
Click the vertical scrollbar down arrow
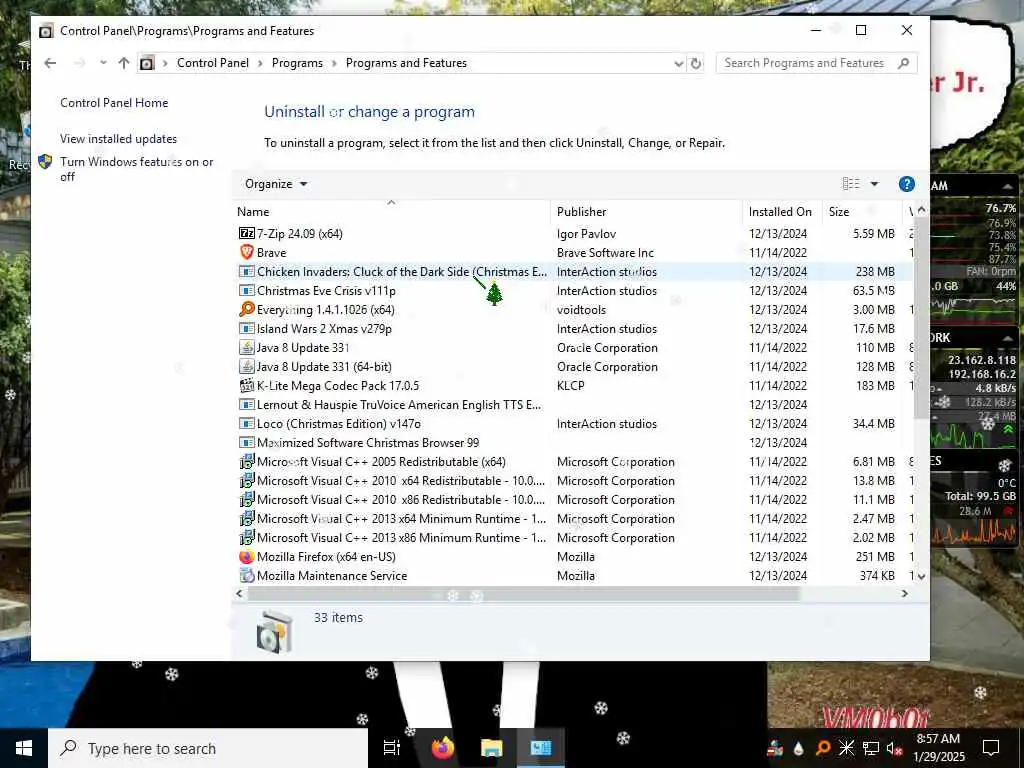tap(921, 576)
